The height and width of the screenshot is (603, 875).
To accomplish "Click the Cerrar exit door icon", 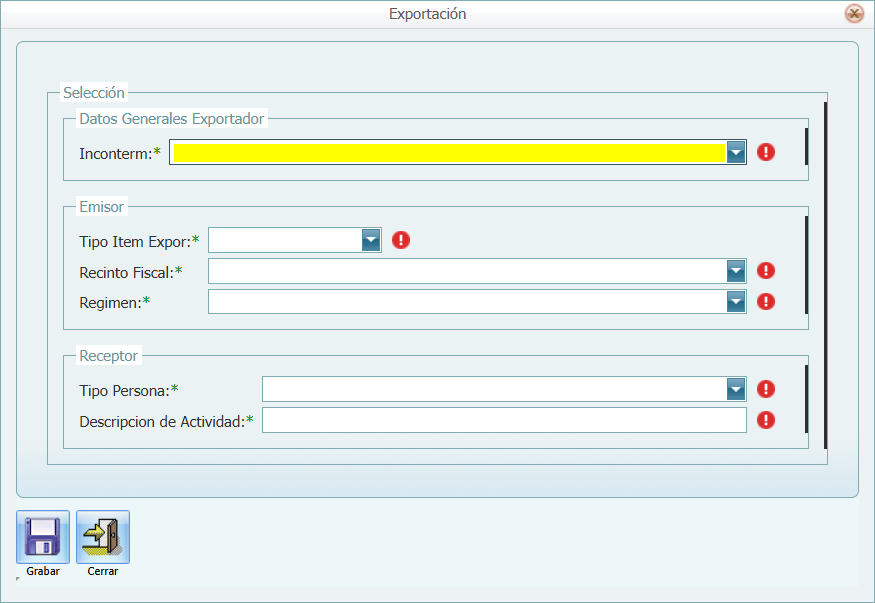I will (103, 537).
